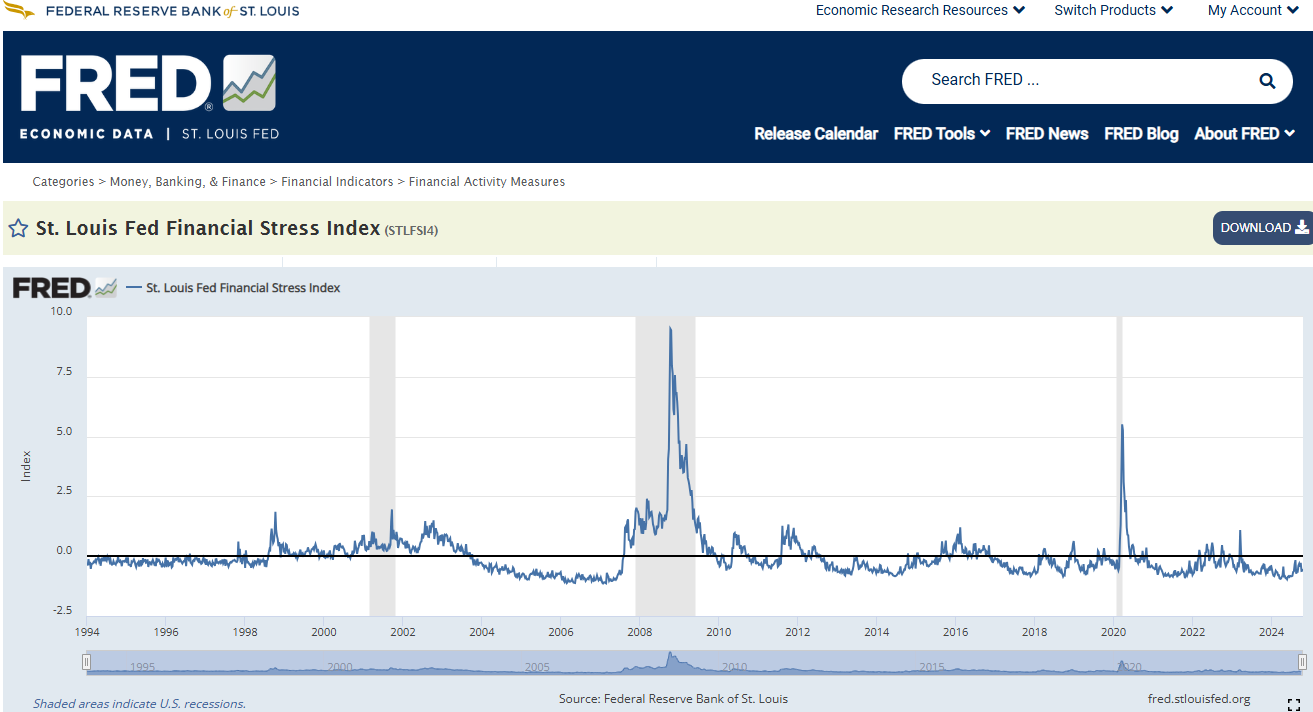
Task: Click Categories breadcrumb link
Action: pyautogui.click(x=63, y=182)
